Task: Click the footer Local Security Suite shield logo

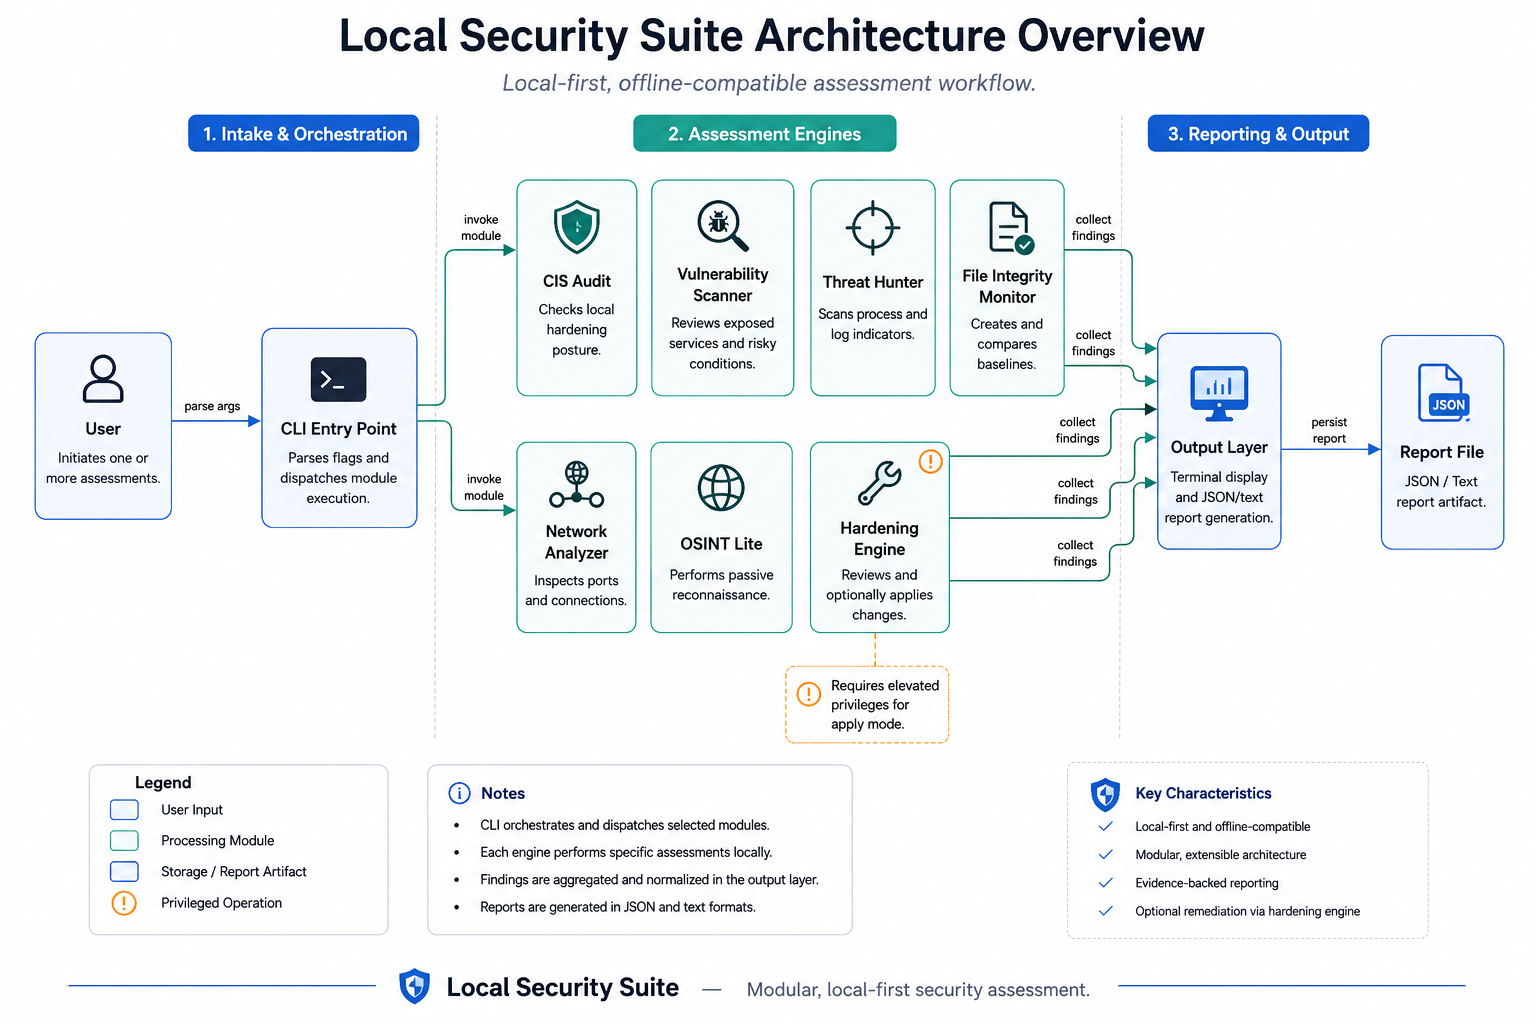Action: [x=414, y=987]
